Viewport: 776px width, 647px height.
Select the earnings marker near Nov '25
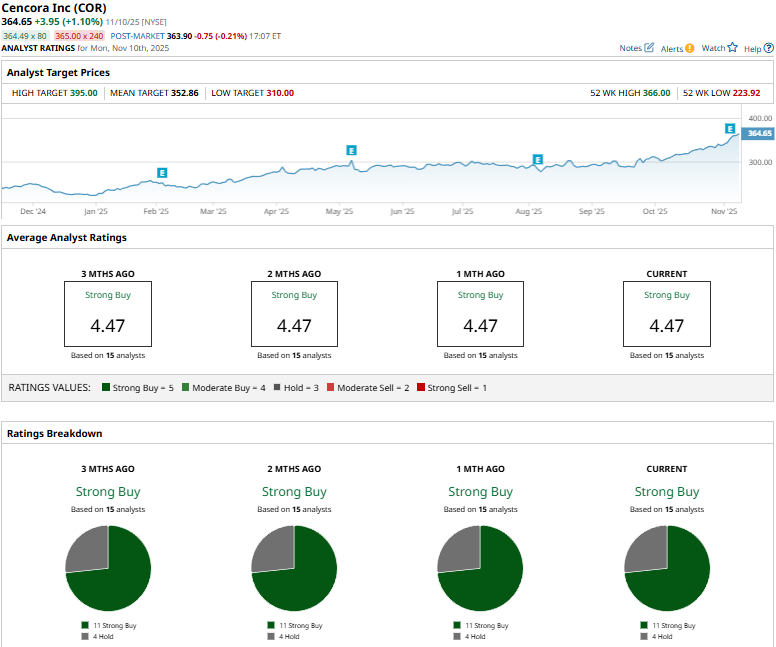[730, 129]
